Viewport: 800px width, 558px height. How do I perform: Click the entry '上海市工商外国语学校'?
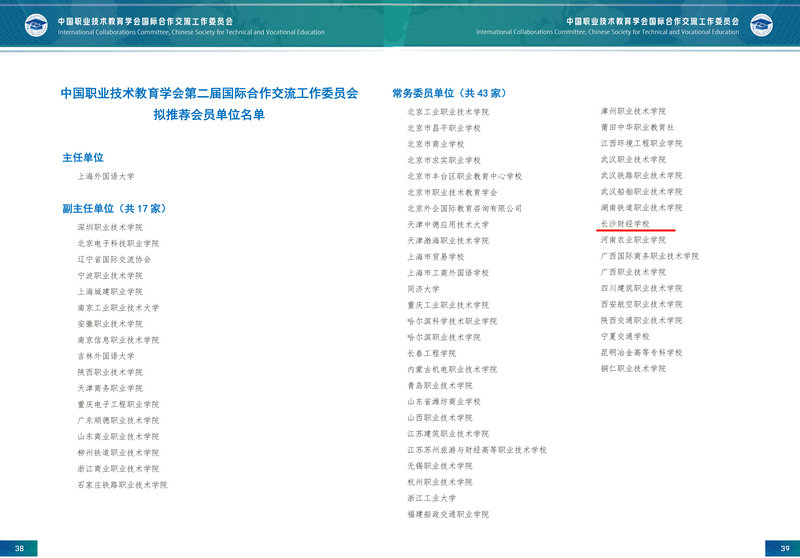pyautogui.click(x=448, y=273)
